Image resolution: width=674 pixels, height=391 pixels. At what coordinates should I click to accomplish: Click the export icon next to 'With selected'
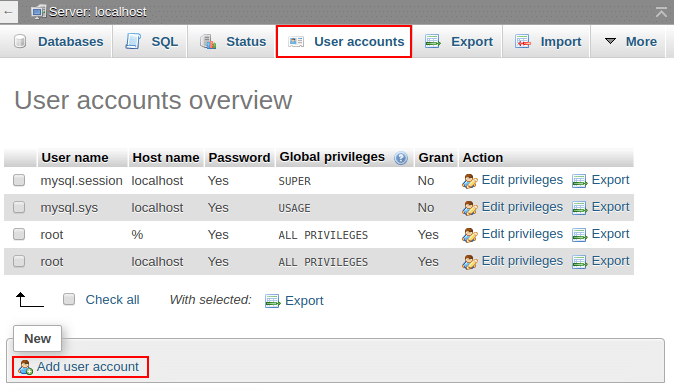point(273,301)
